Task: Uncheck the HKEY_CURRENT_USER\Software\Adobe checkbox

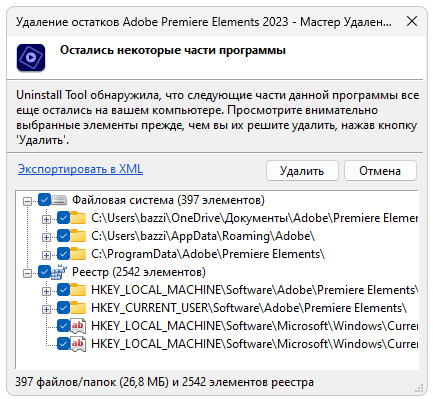Action: click(x=63, y=308)
